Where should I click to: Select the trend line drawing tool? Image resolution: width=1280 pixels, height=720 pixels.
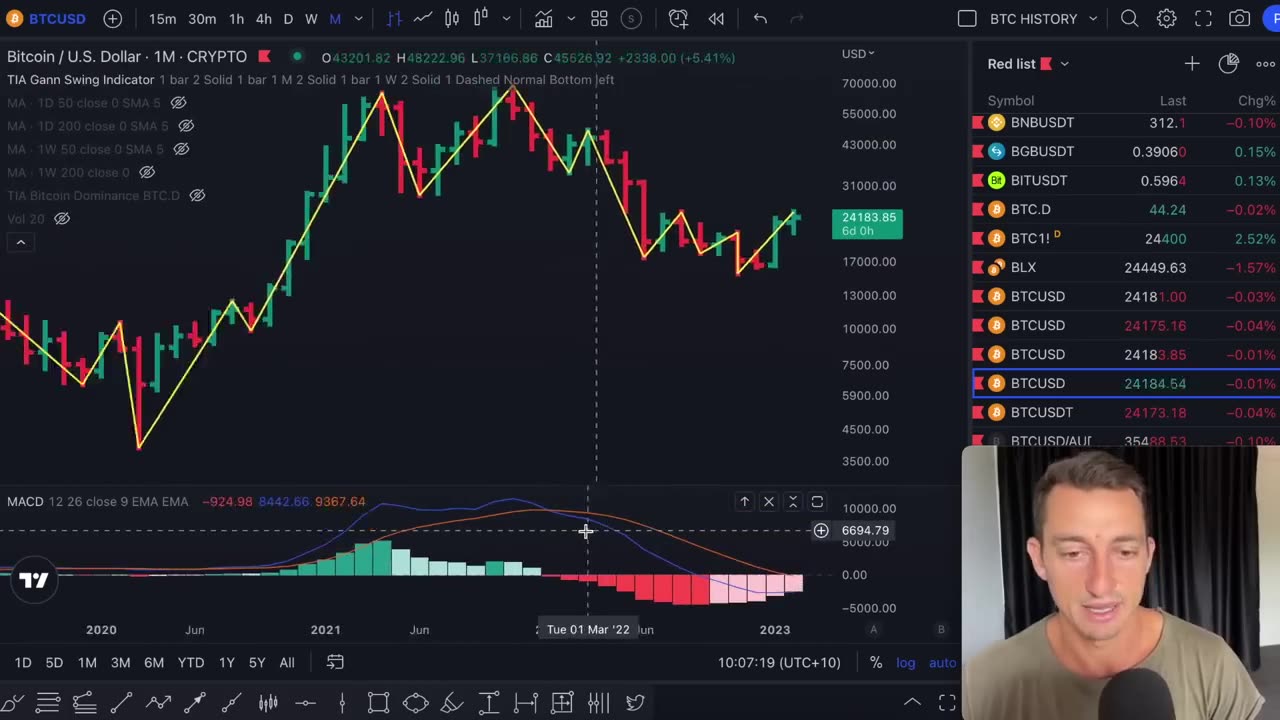122,703
